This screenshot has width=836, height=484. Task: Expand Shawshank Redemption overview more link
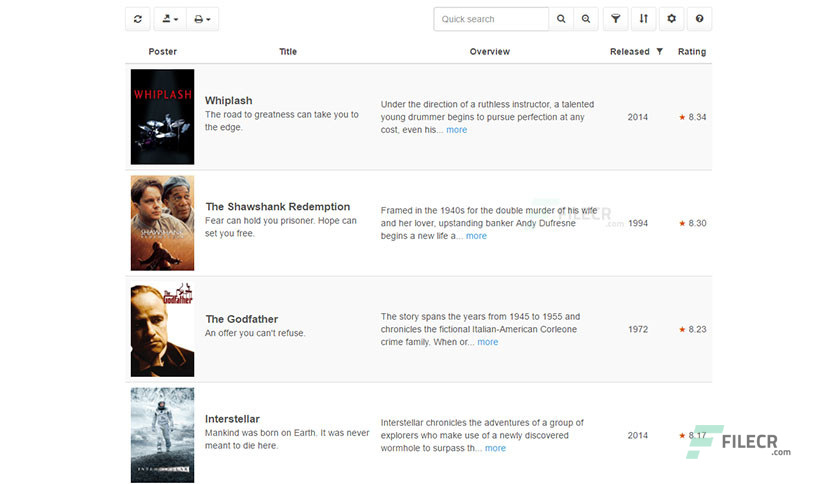tap(476, 236)
